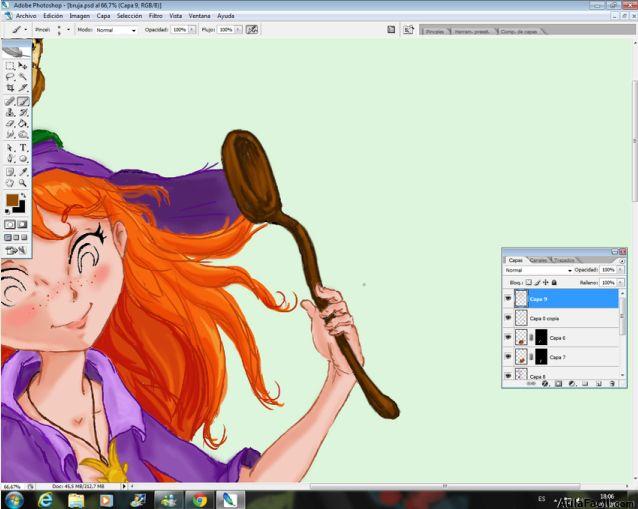Select the Zoom tool
This screenshot has height=509, width=638.
pos(23,183)
